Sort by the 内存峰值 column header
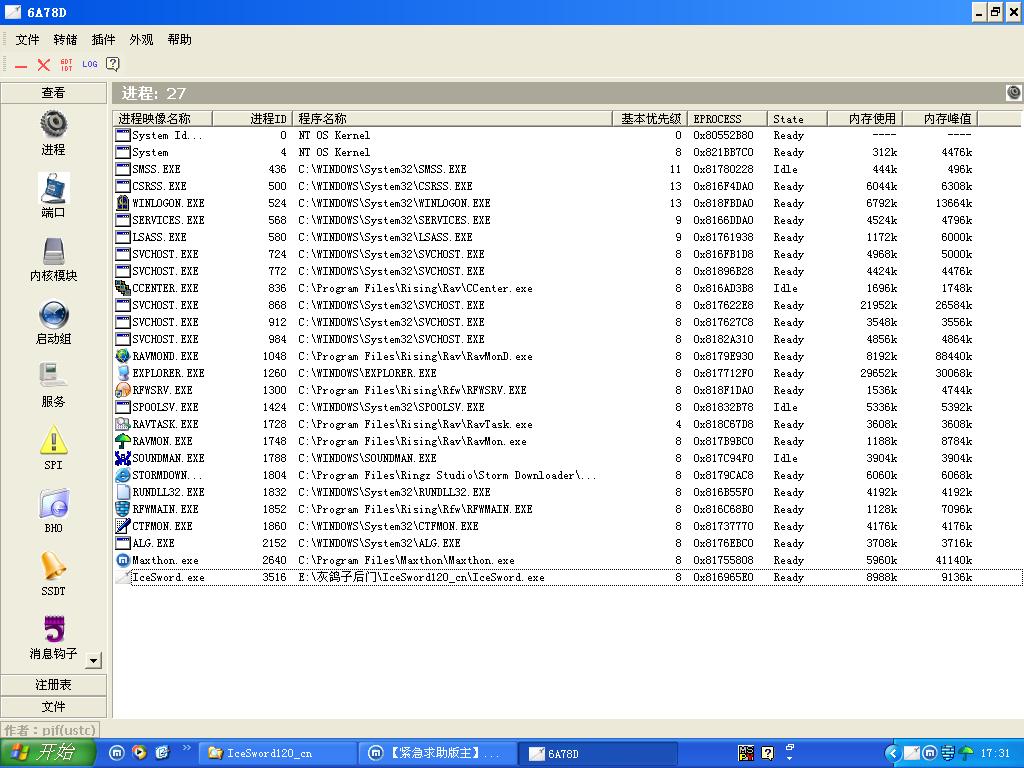 click(940, 119)
